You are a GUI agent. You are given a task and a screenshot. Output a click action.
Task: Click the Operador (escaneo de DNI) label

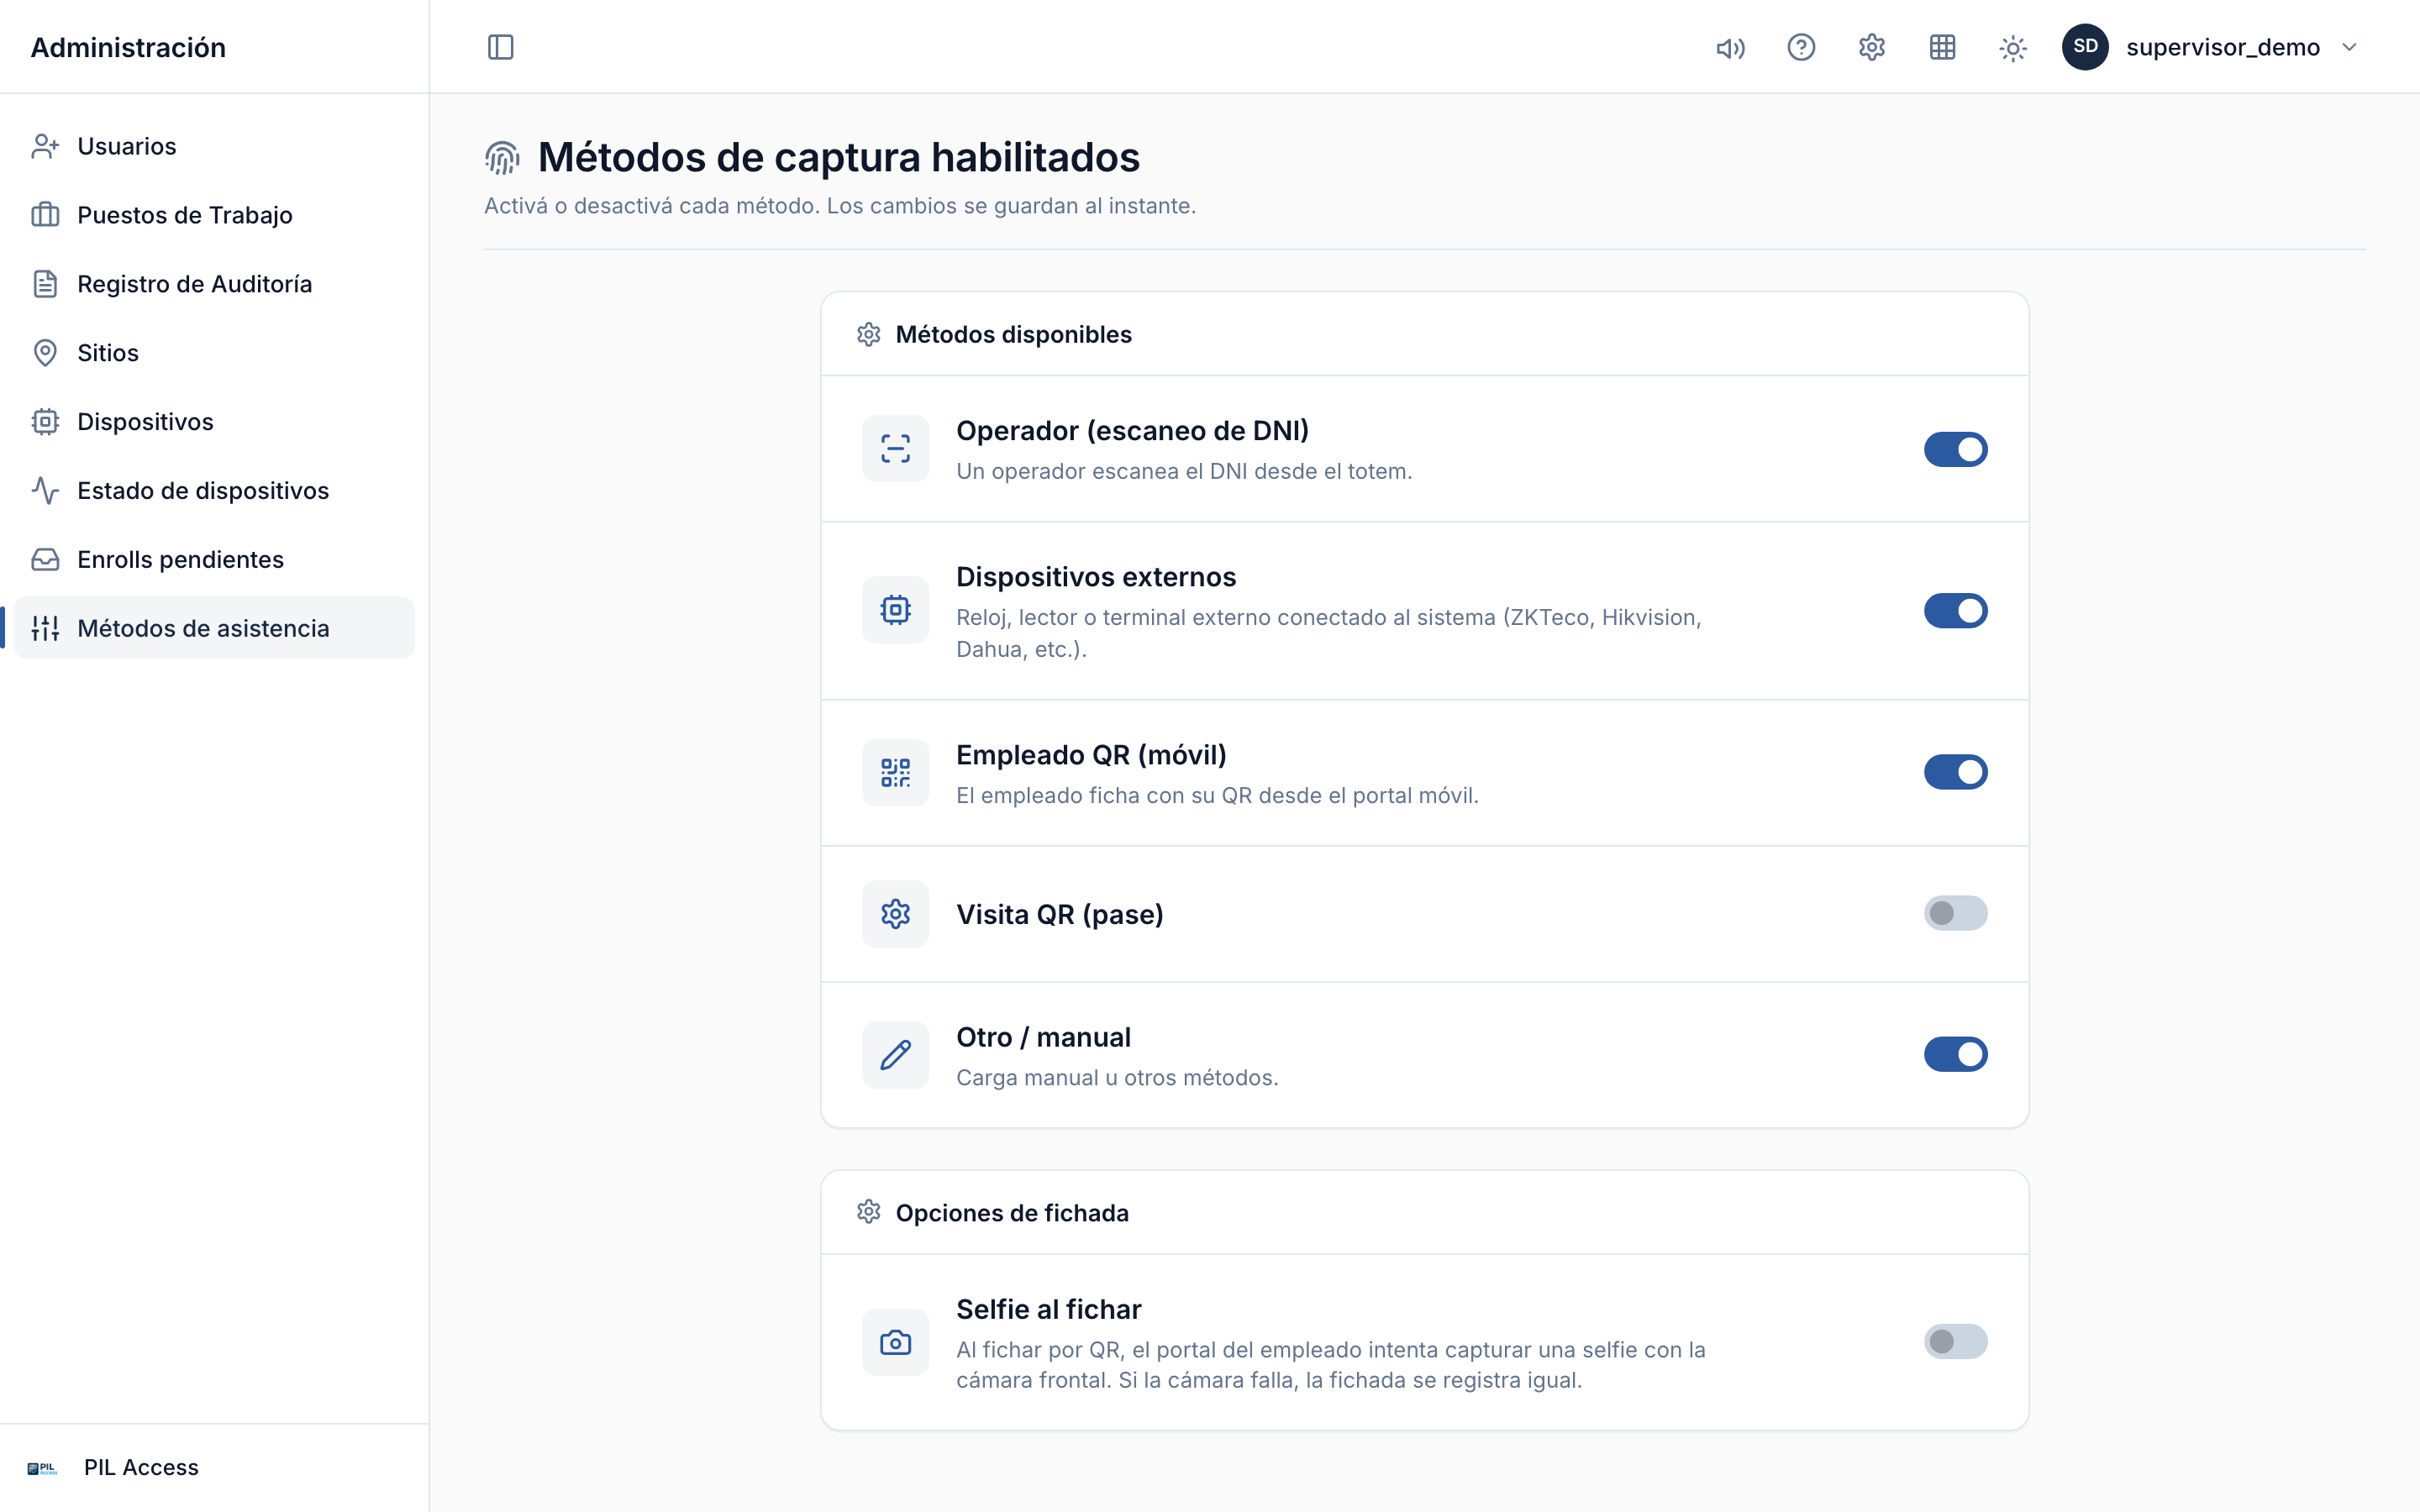[x=1132, y=431]
